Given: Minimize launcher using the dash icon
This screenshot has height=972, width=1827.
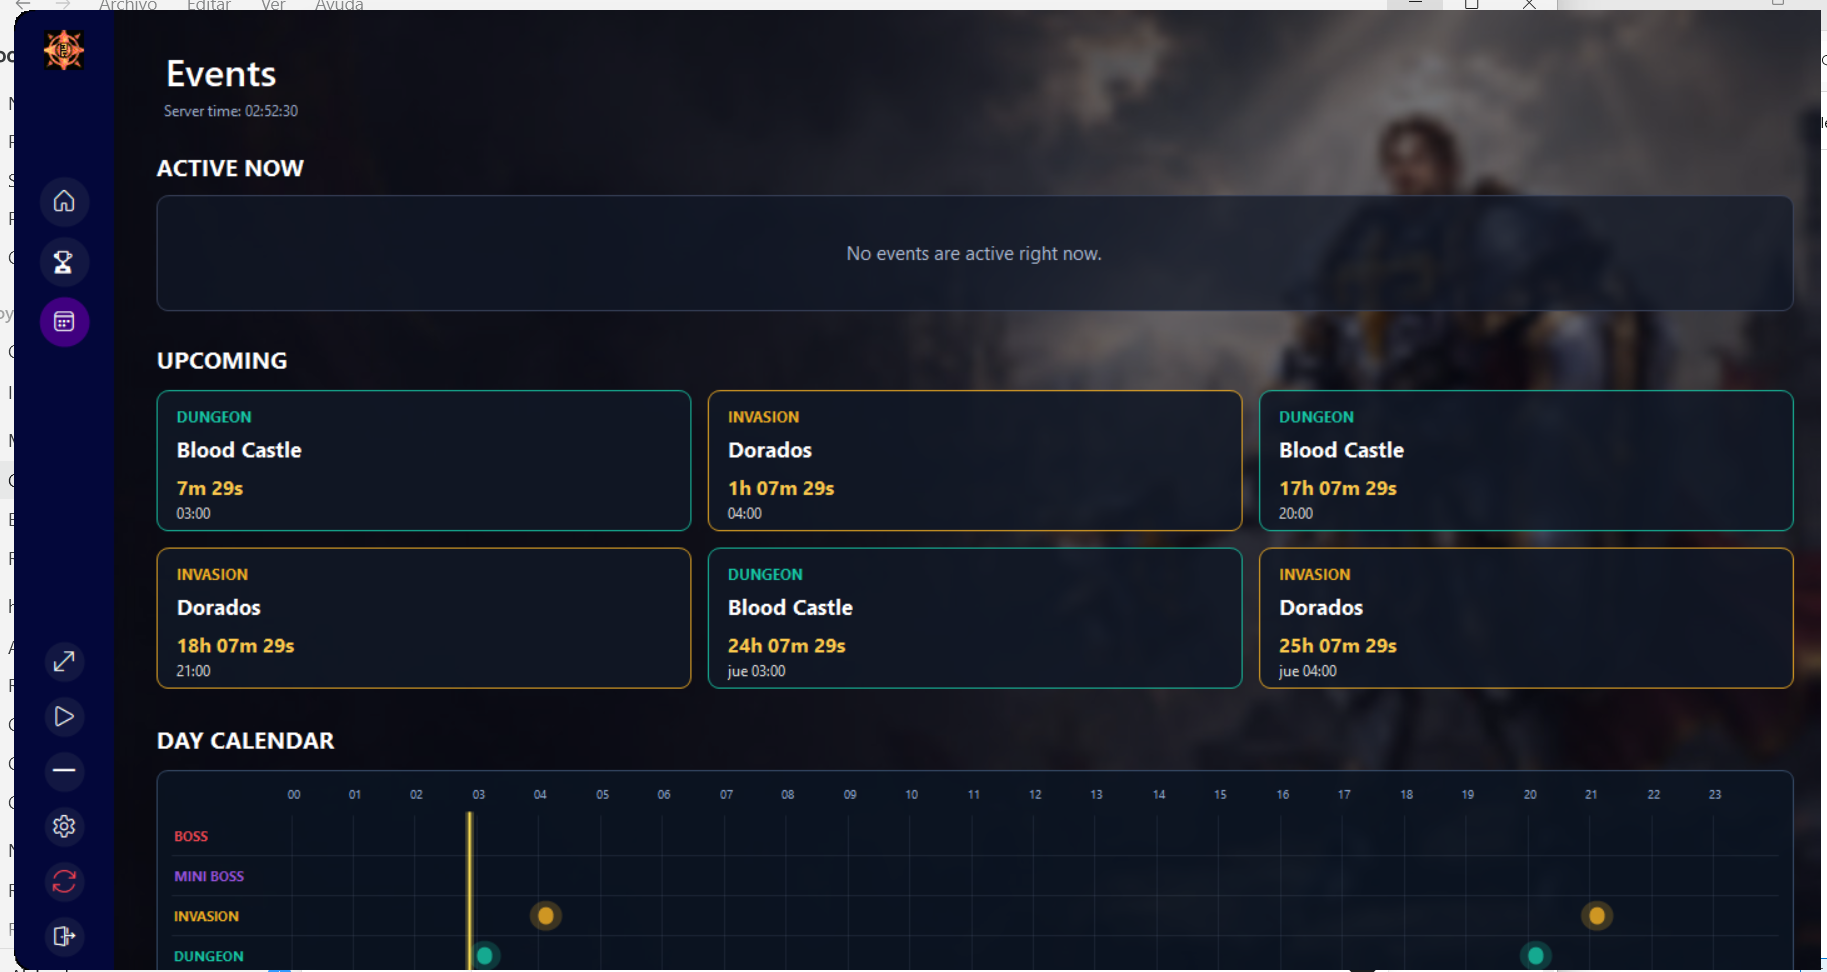Looking at the screenshot, I should [64, 771].
